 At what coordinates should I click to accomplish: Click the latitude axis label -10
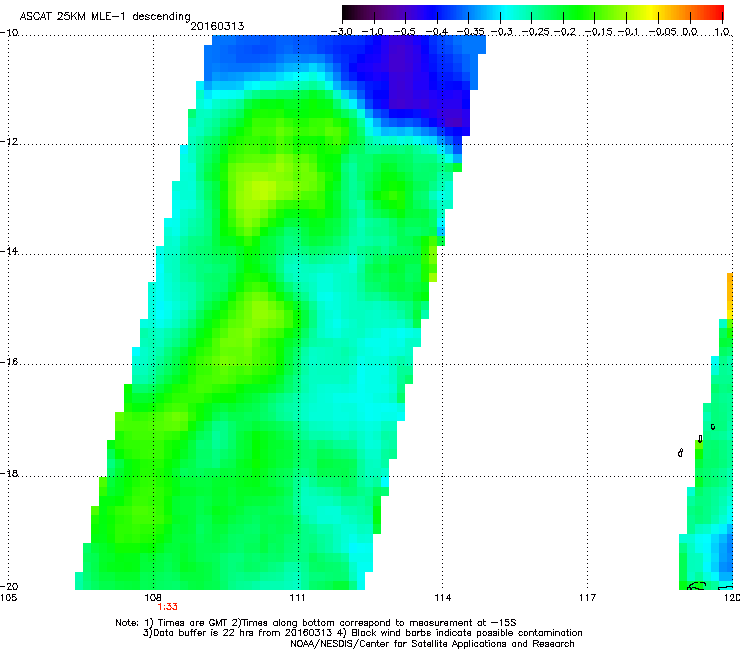[9, 32]
